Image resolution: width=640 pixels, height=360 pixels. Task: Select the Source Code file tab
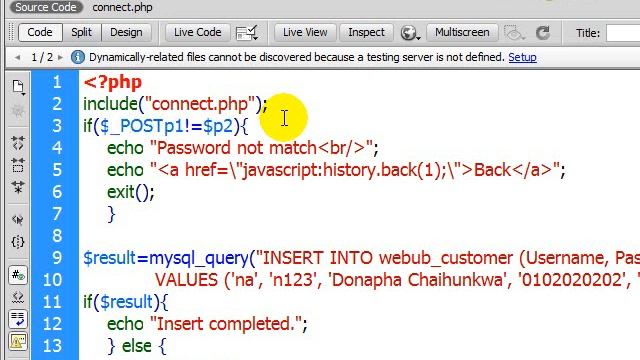tap(46, 7)
